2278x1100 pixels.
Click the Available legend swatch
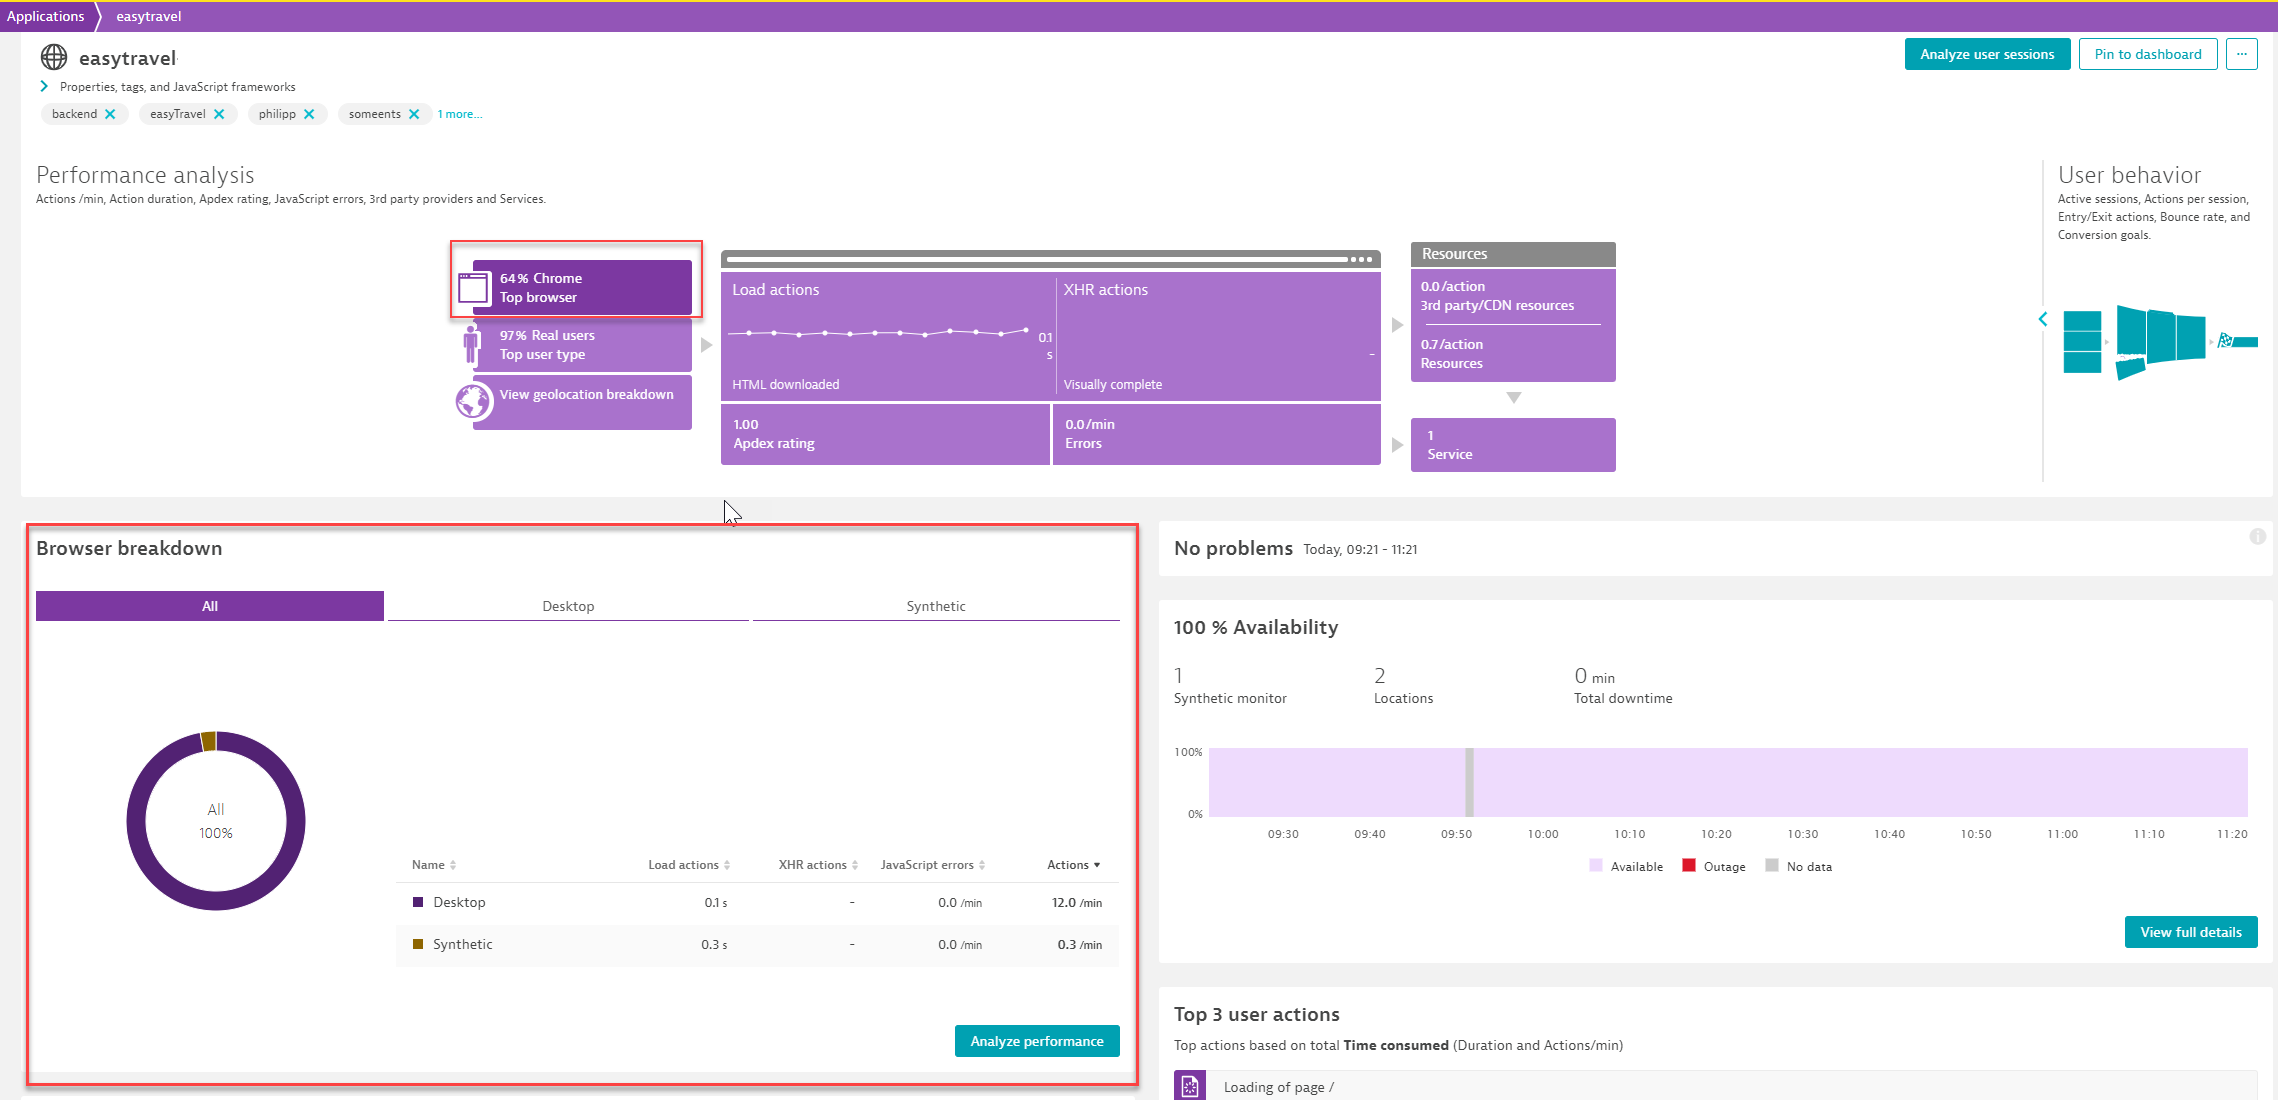[1596, 866]
